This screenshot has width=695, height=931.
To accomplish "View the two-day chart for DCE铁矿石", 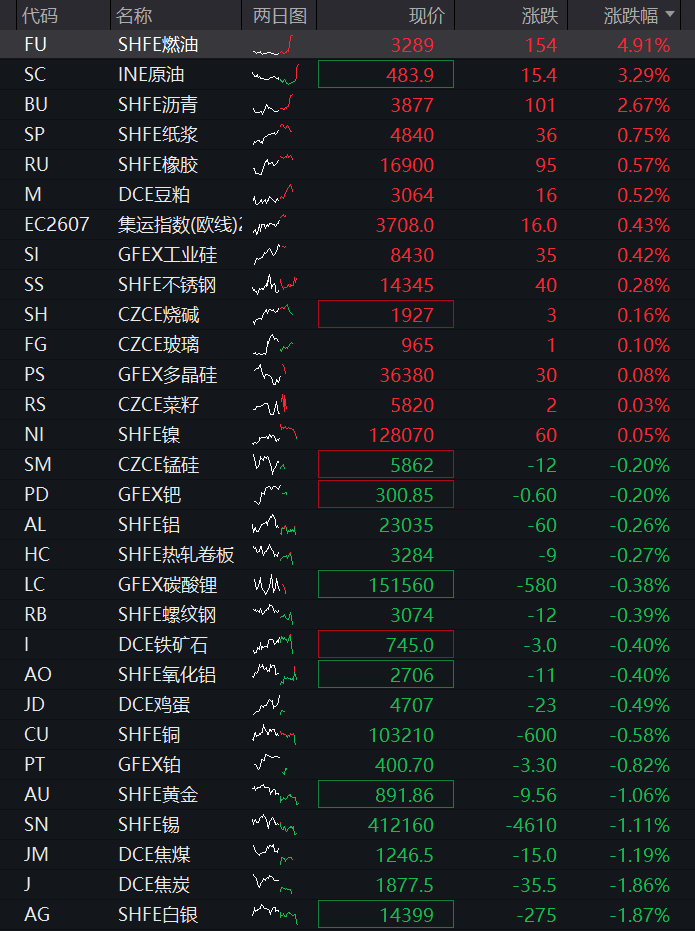I will pos(273,645).
